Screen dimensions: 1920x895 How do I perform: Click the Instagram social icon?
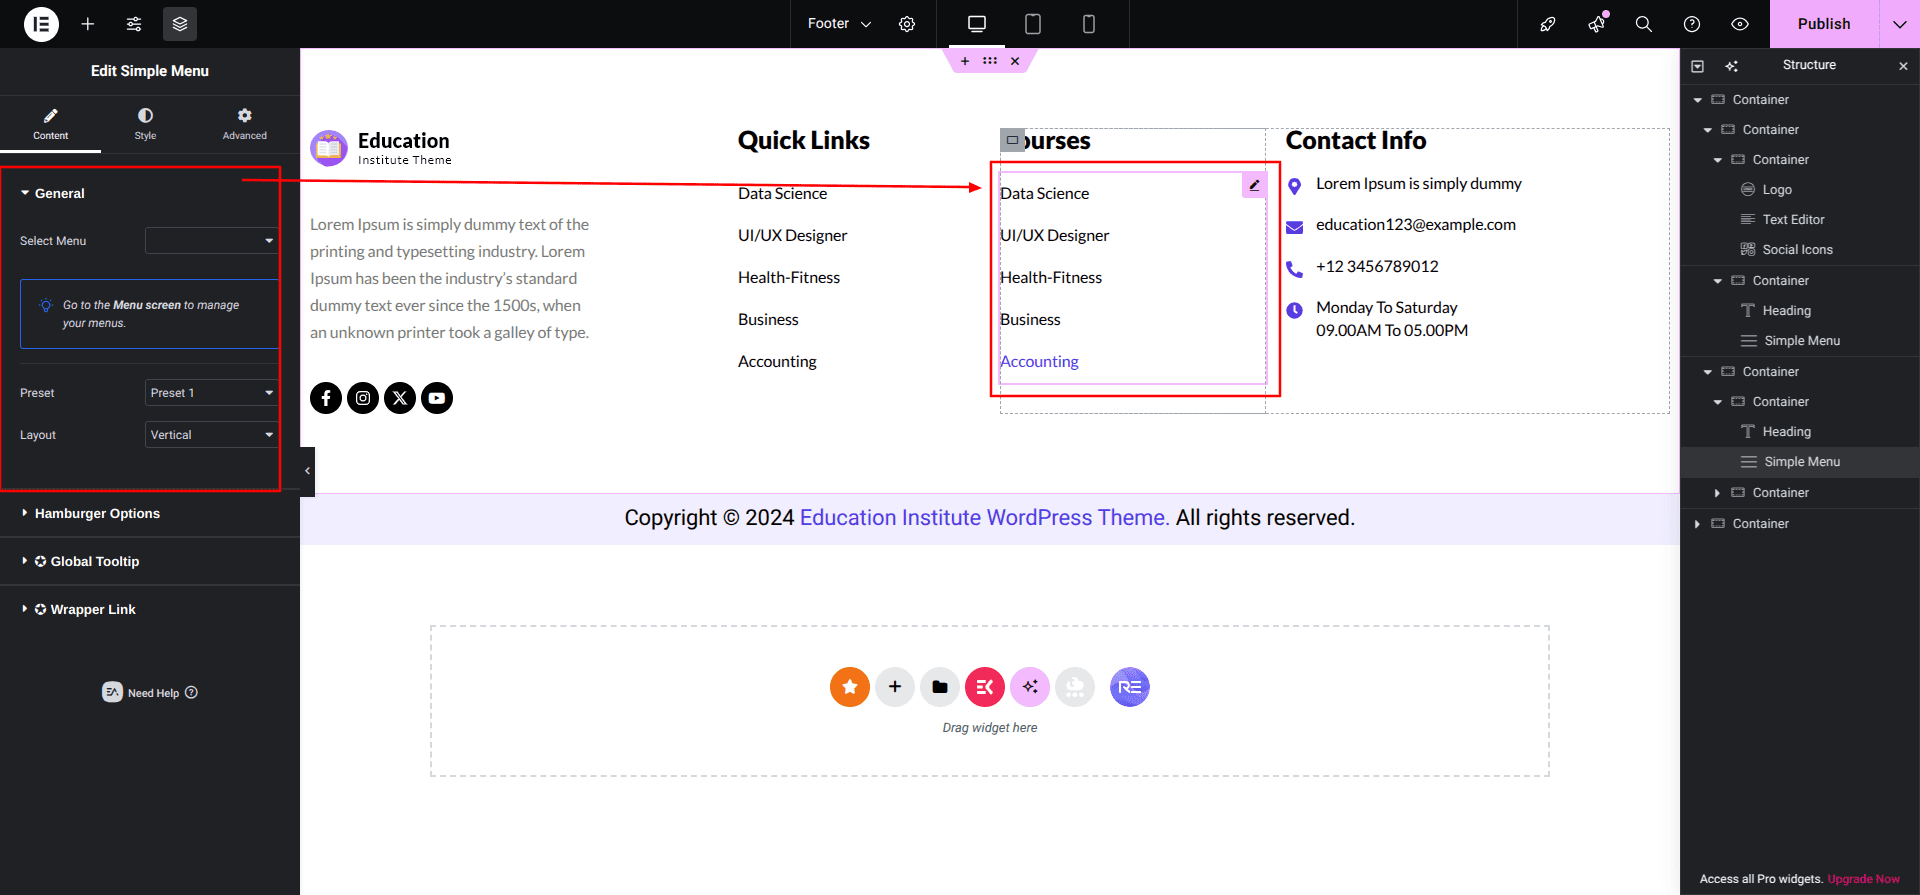click(x=363, y=398)
